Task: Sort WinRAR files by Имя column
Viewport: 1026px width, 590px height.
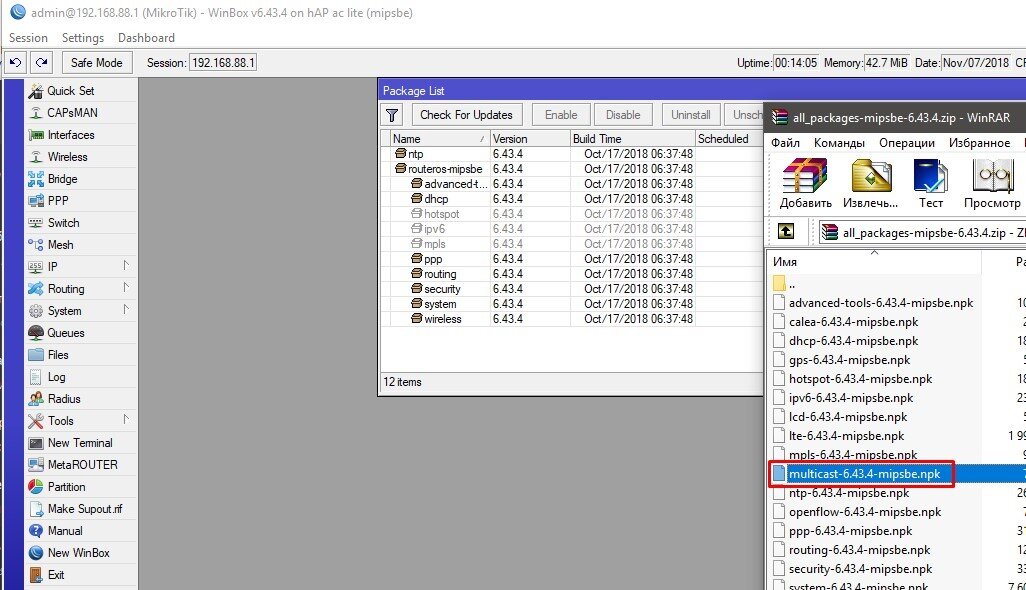Action: pyautogui.click(x=874, y=262)
